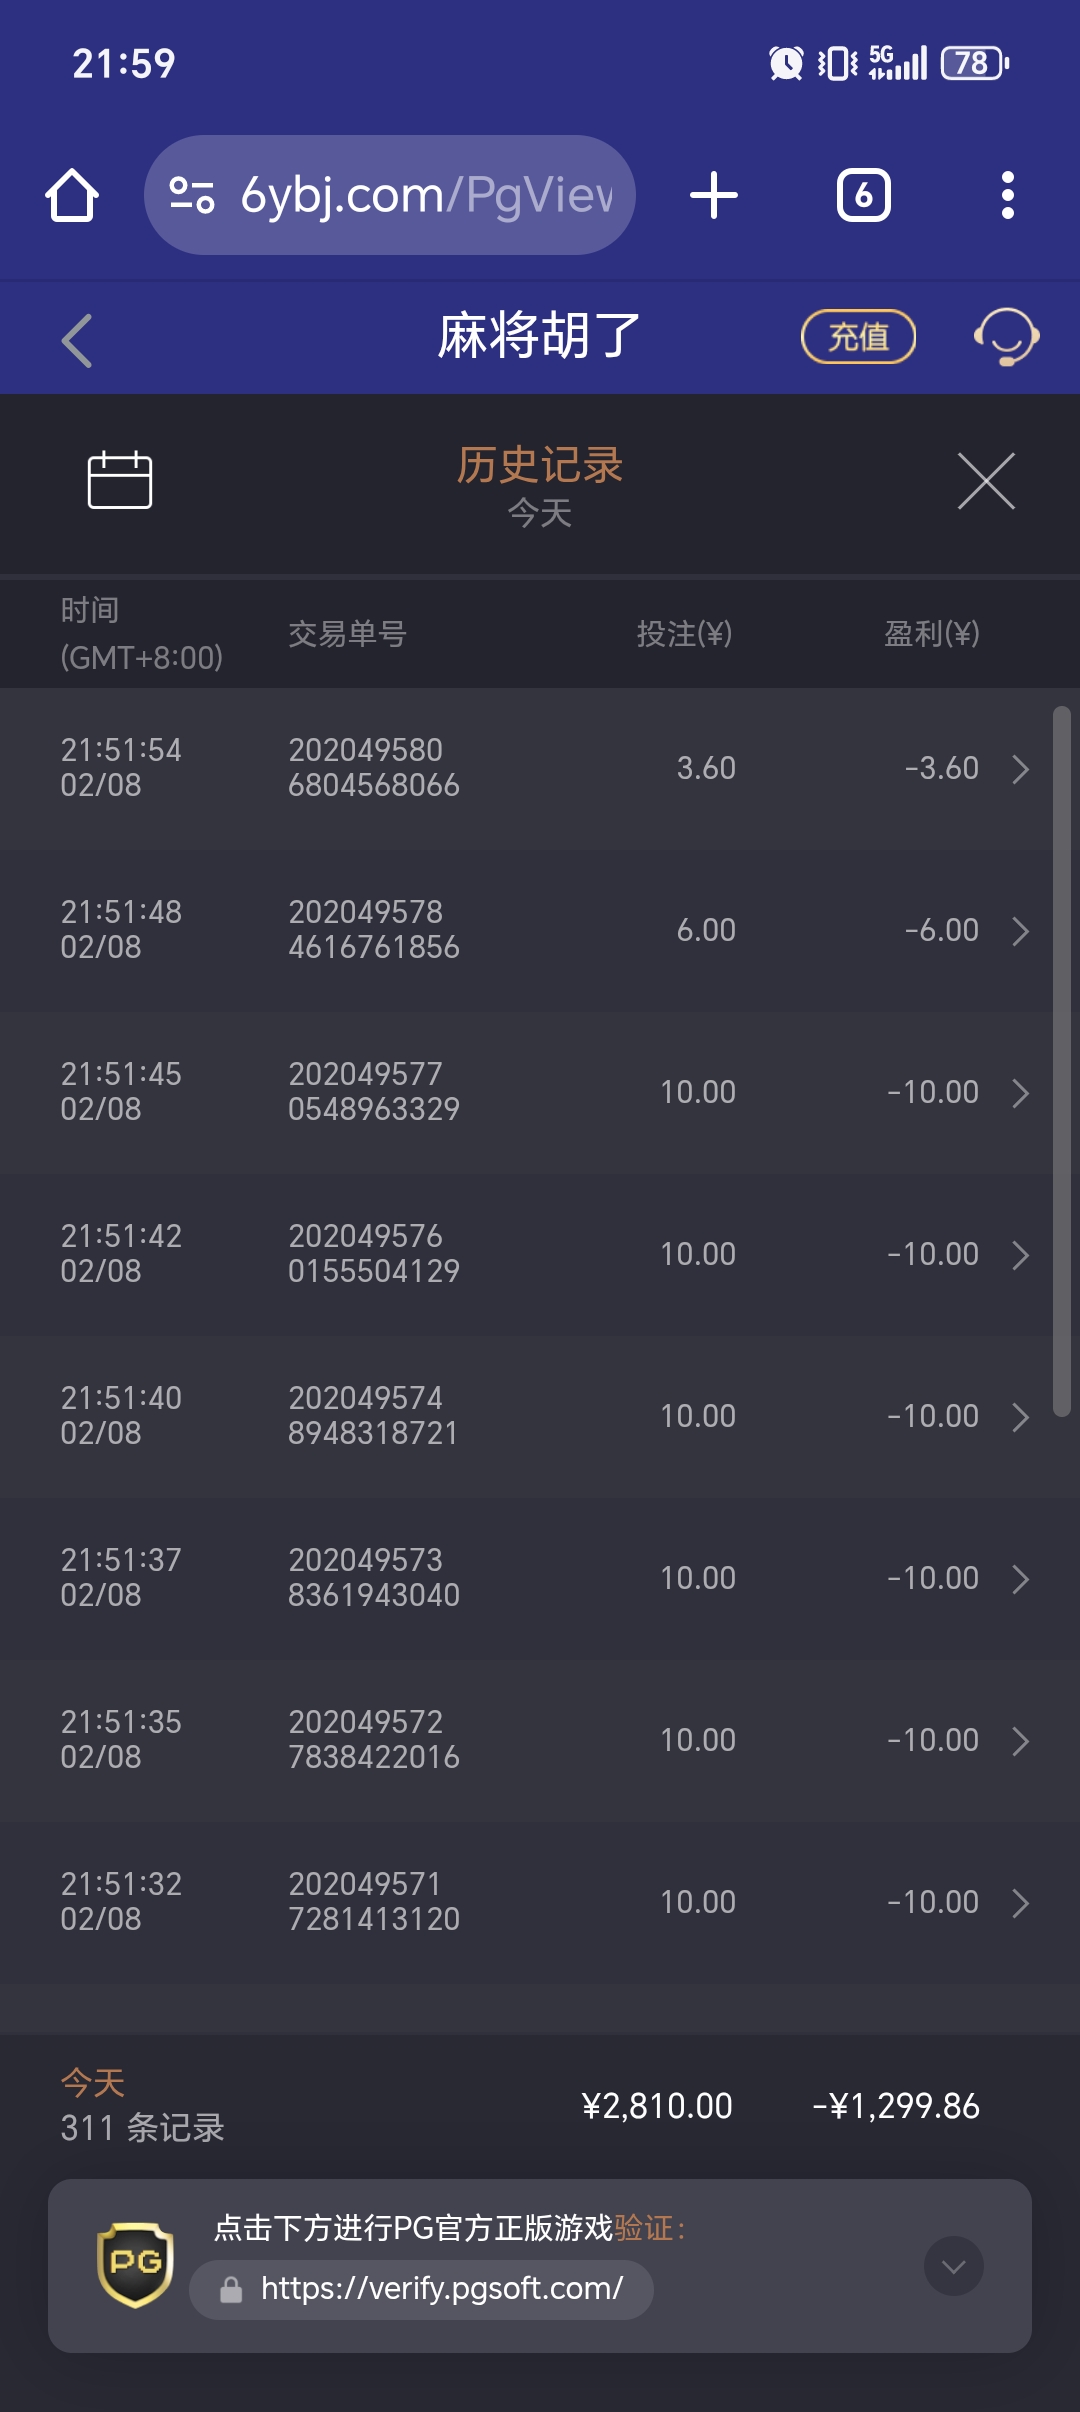
Task: Expand details of the 21:51:54 record
Action: [x=1020, y=769]
